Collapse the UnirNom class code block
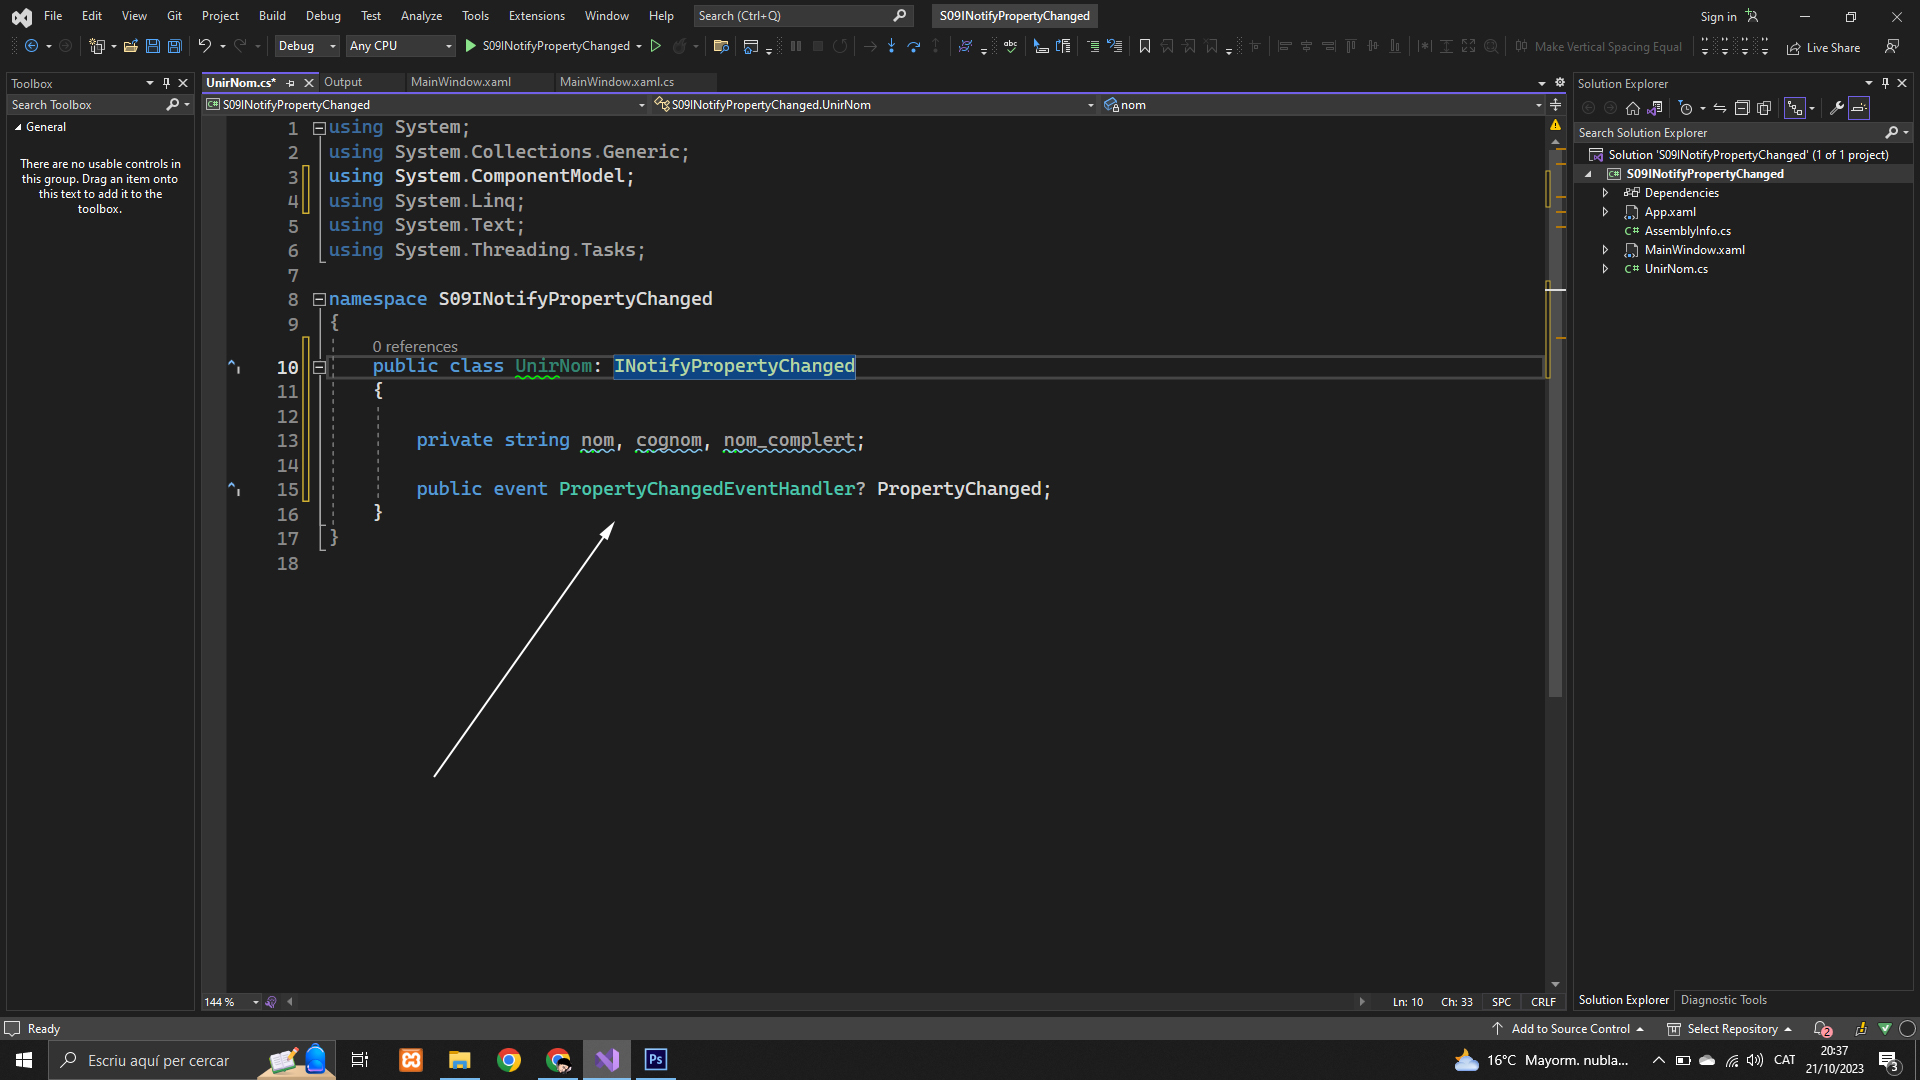The height and width of the screenshot is (1080, 1920). click(x=319, y=367)
